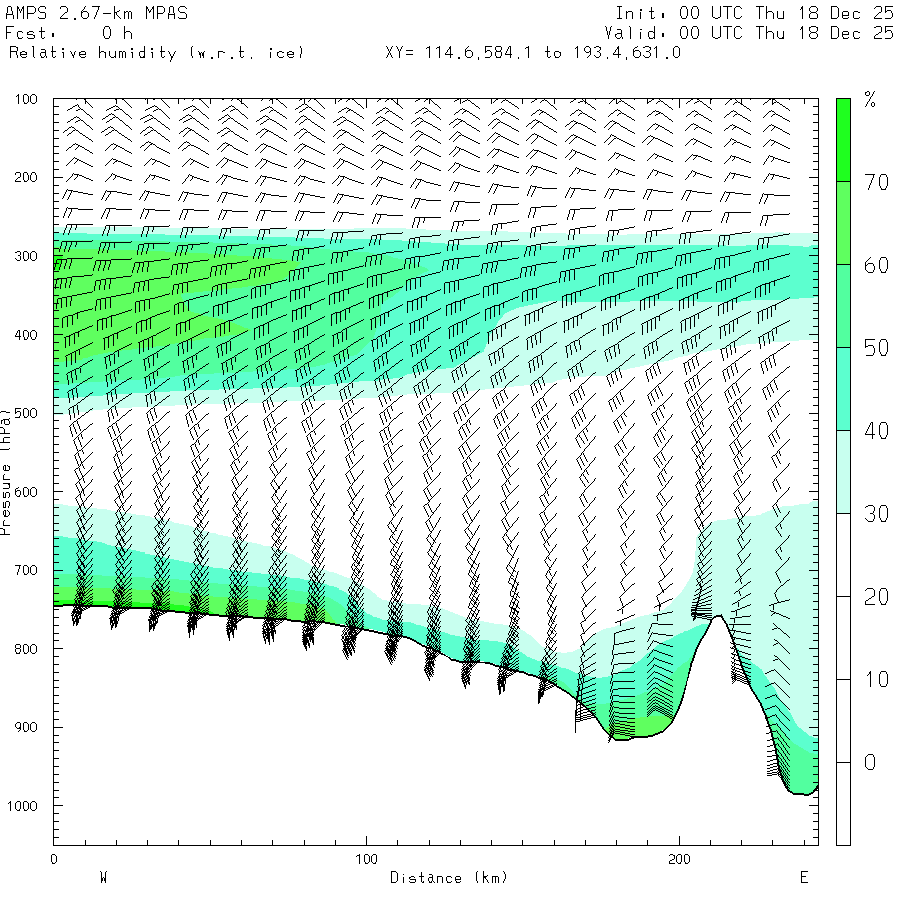The height and width of the screenshot is (900, 900).
Task: Click the 'E' east endpoint marker
Action: point(804,878)
